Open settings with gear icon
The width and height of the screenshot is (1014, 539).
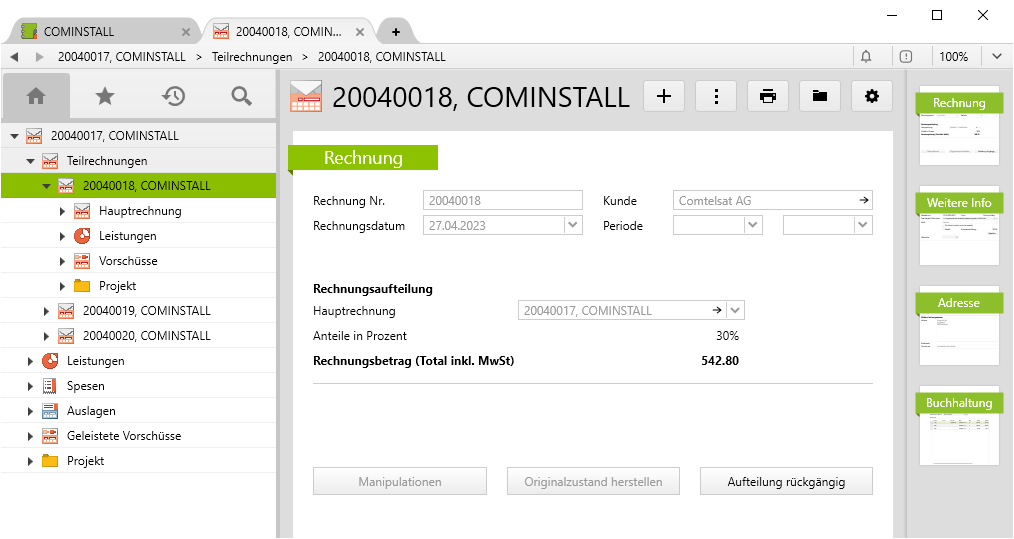tap(872, 96)
